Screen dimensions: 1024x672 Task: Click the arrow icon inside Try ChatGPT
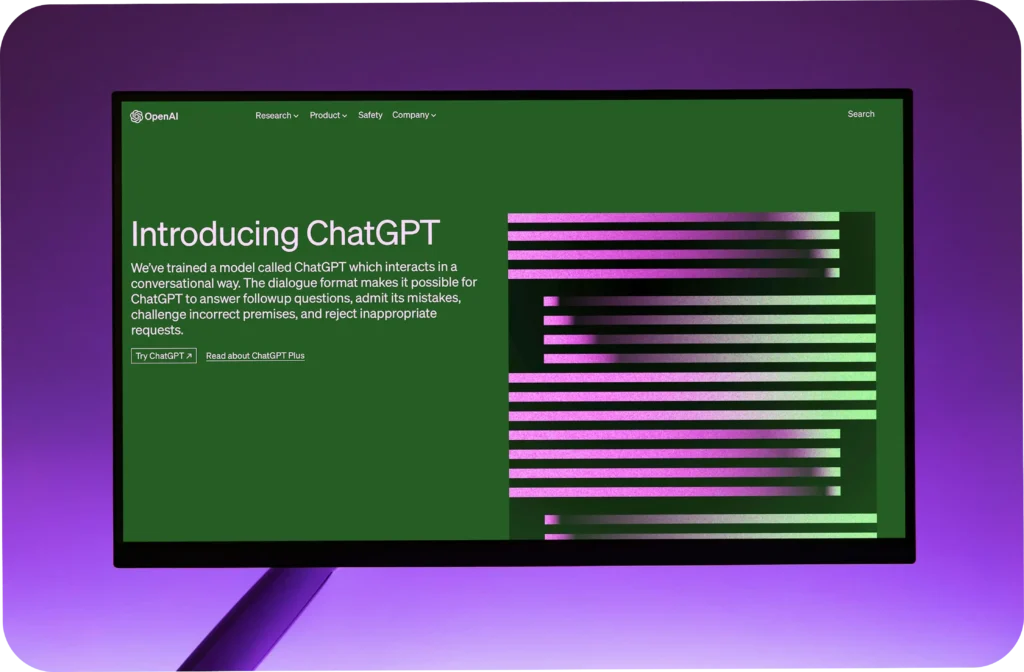coord(189,356)
